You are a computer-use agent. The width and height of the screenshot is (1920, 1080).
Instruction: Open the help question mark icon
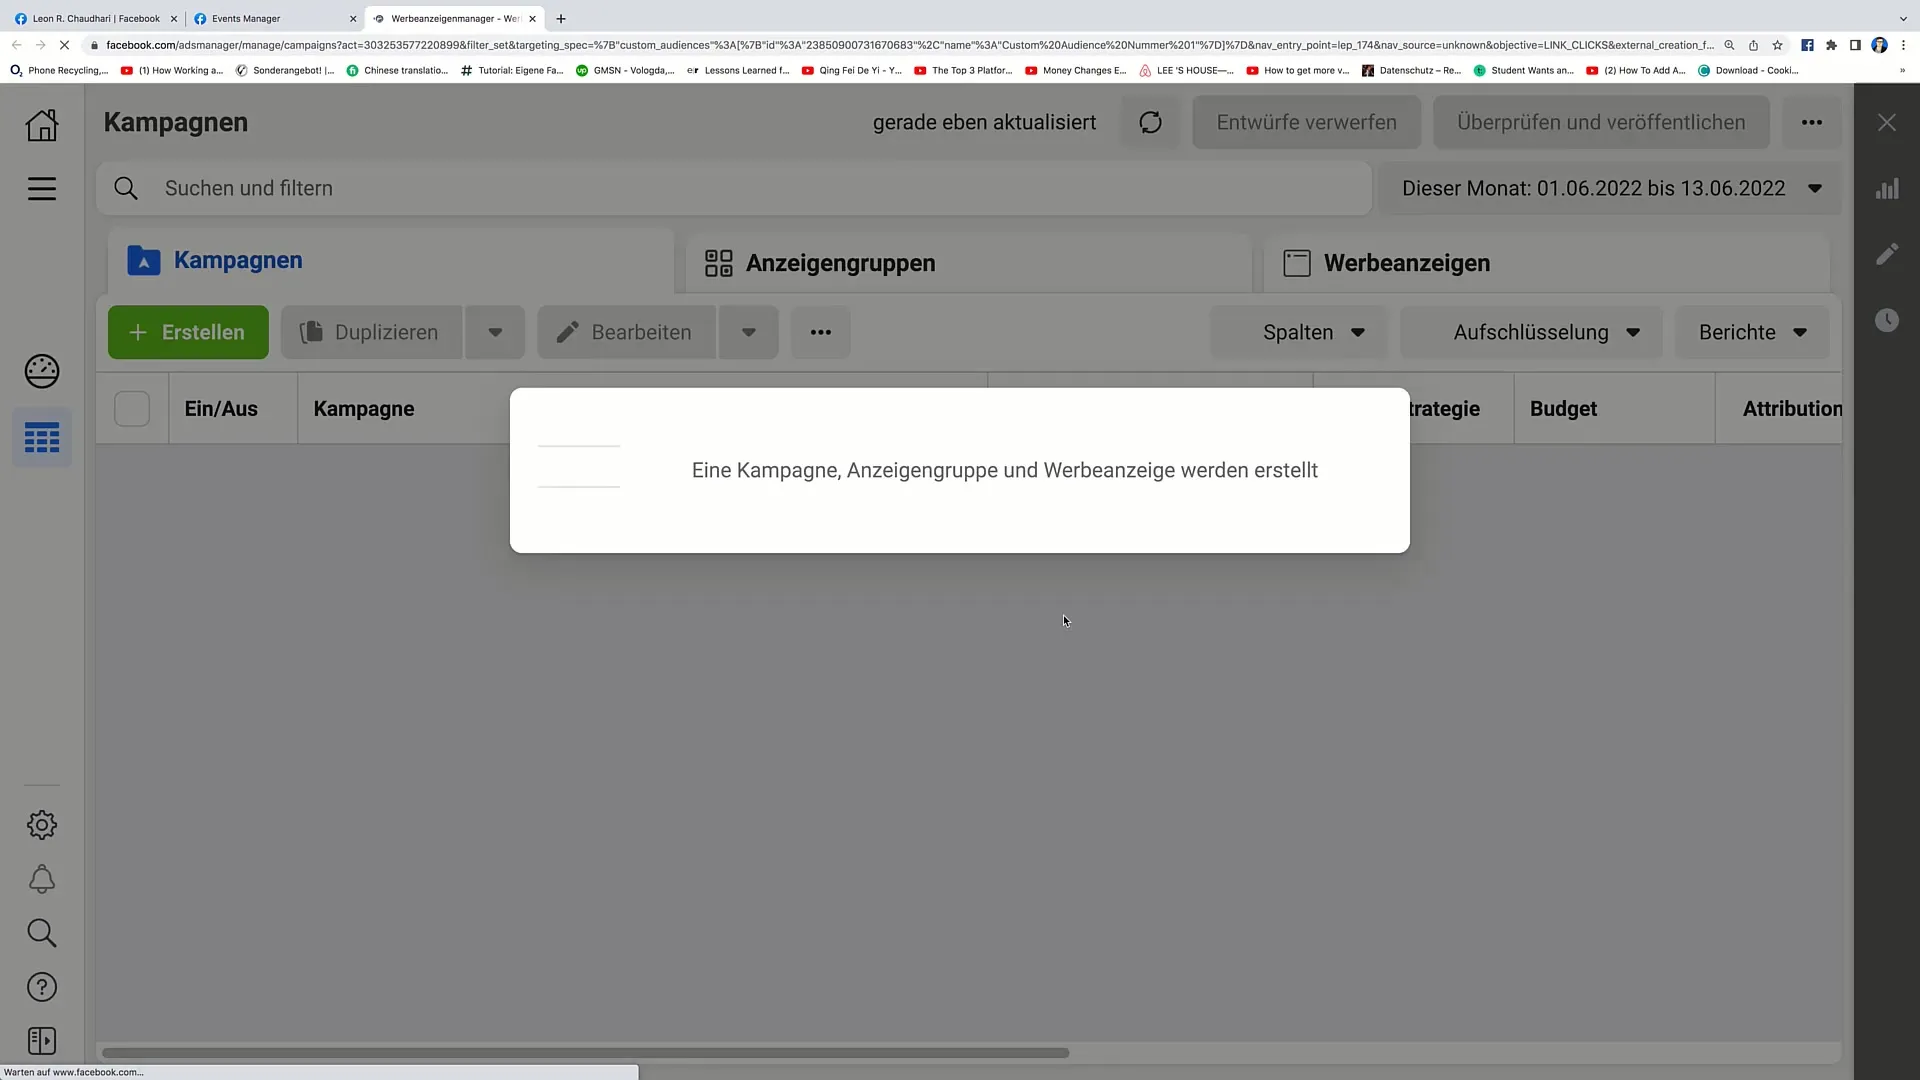(x=42, y=987)
